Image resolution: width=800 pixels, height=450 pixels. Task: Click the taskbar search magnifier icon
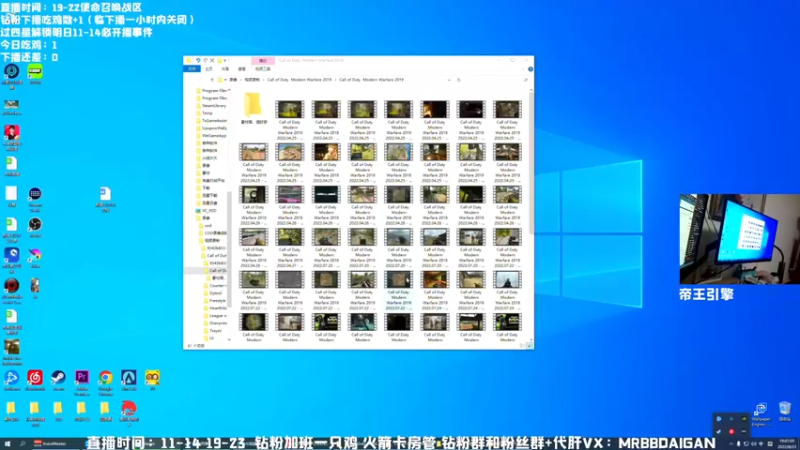[x=22, y=444]
